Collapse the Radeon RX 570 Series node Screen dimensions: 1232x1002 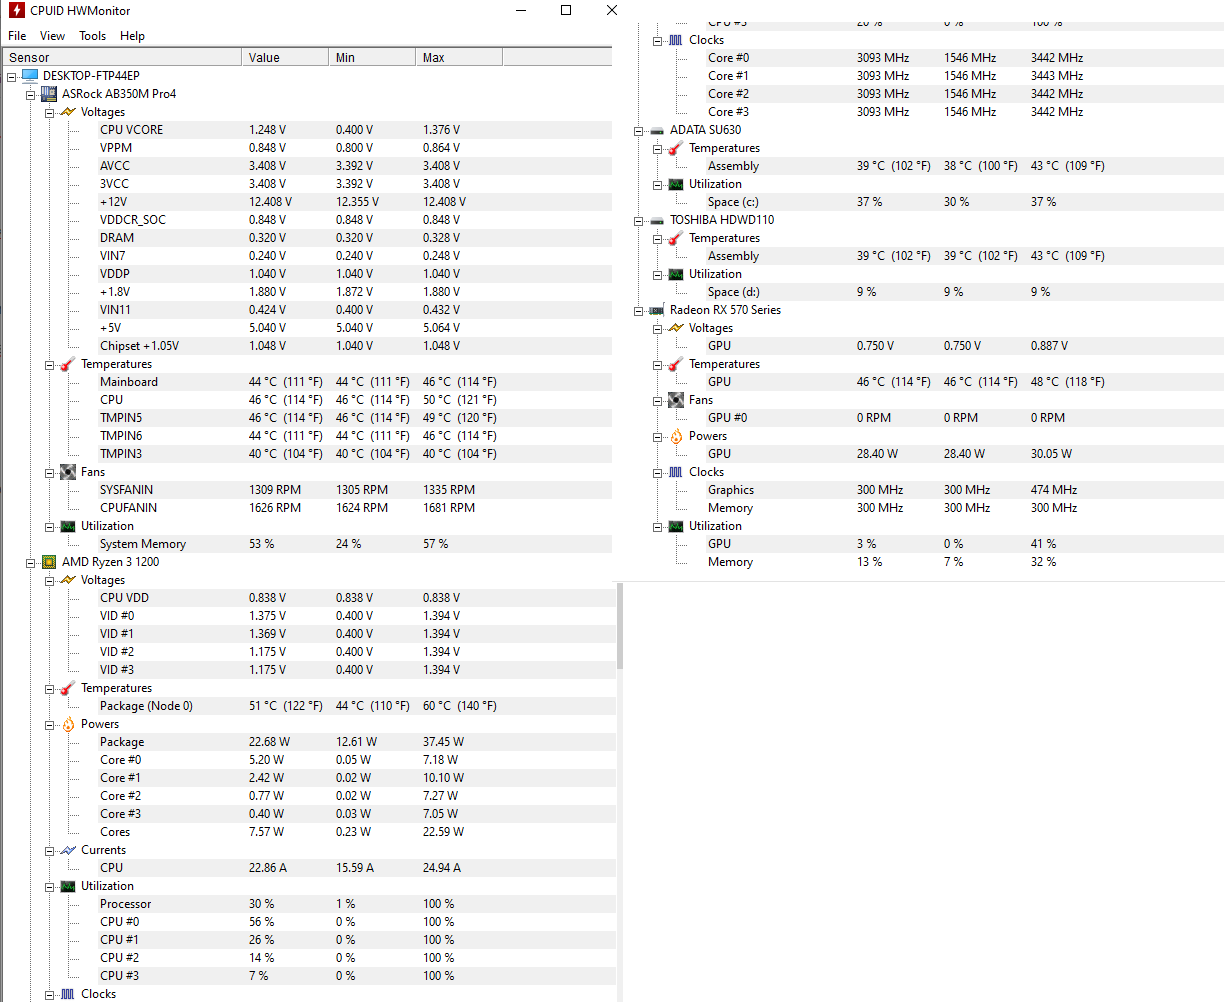point(639,311)
